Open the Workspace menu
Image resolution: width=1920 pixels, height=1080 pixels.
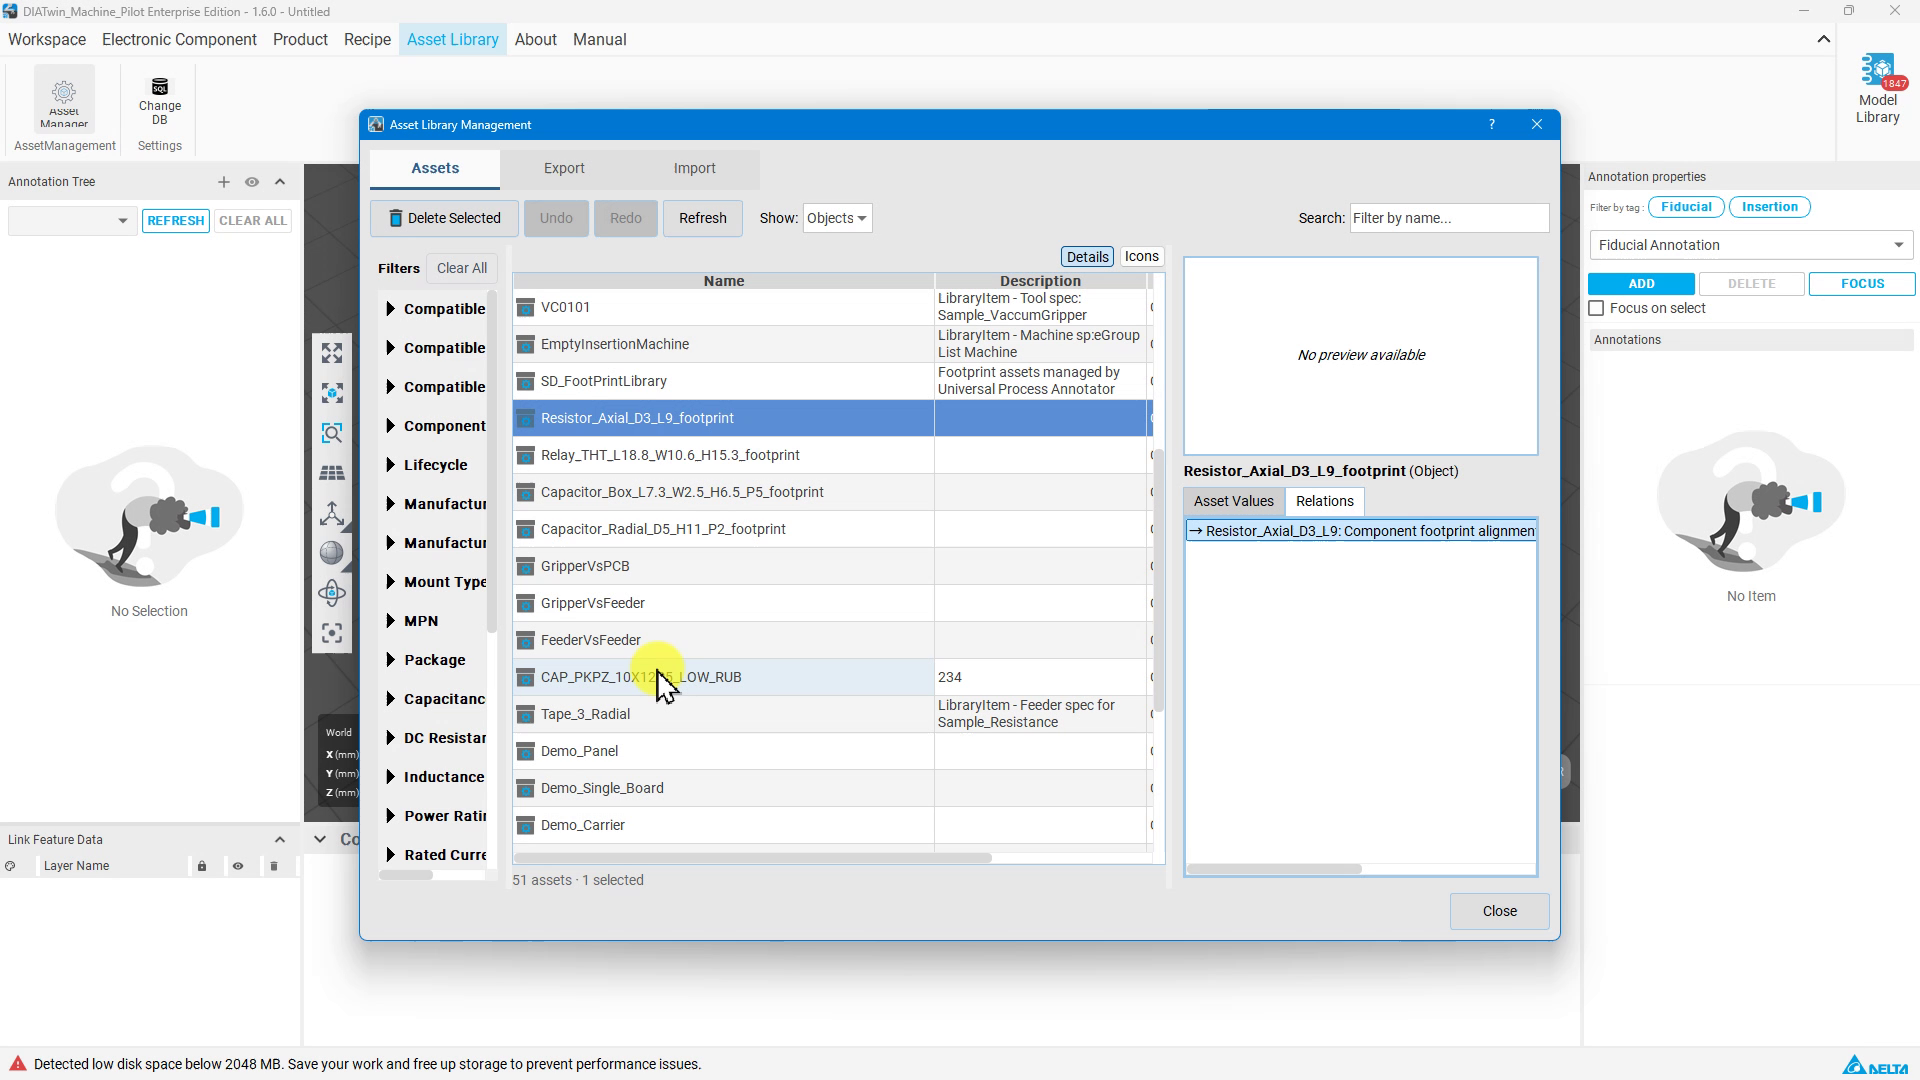[47, 40]
